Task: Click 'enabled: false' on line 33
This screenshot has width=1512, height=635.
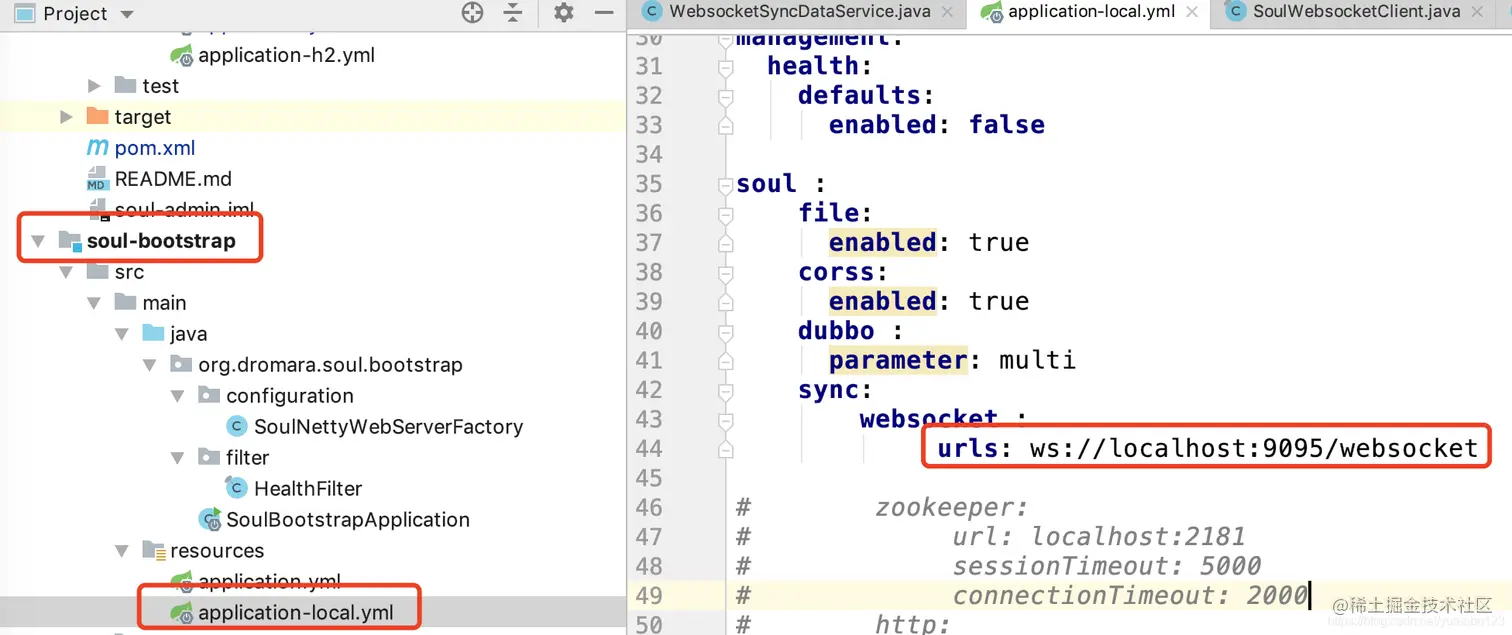Action: click(x=937, y=125)
